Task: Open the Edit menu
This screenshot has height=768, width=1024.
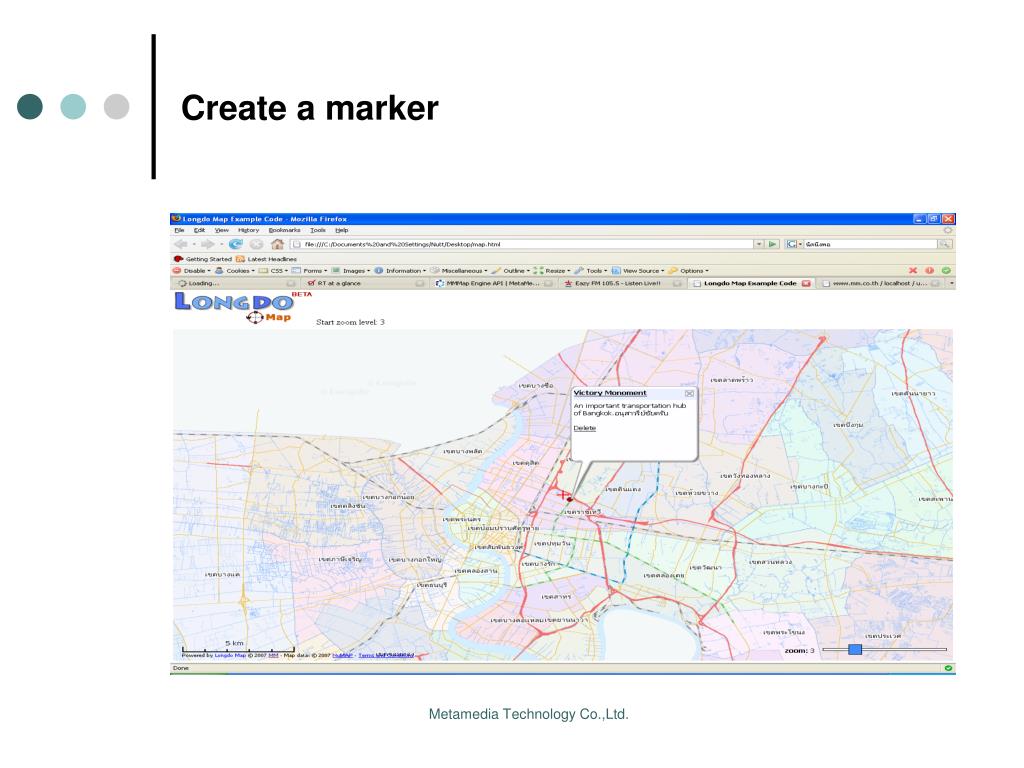Action: point(199,231)
